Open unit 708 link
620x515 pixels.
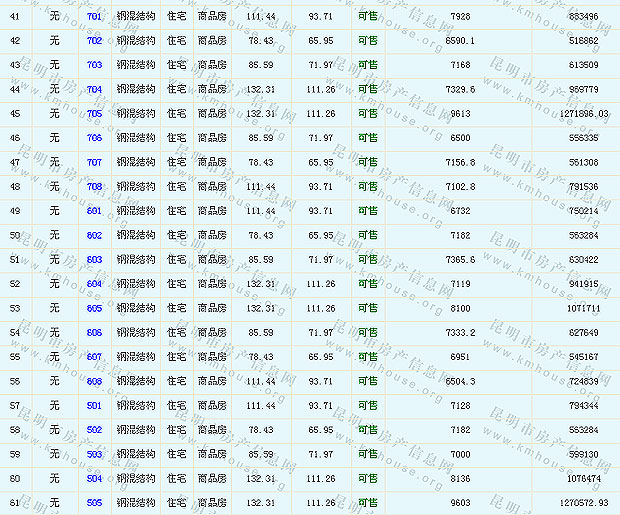click(94, 186)
